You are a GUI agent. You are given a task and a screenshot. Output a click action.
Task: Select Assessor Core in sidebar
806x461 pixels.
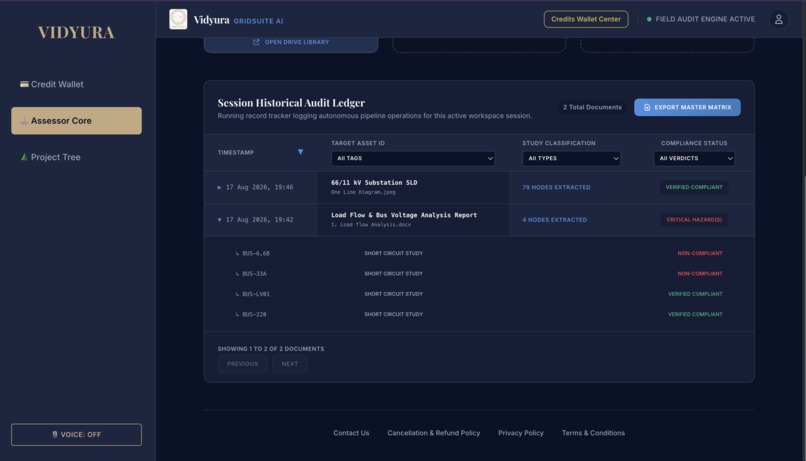(x=76, y=121)
